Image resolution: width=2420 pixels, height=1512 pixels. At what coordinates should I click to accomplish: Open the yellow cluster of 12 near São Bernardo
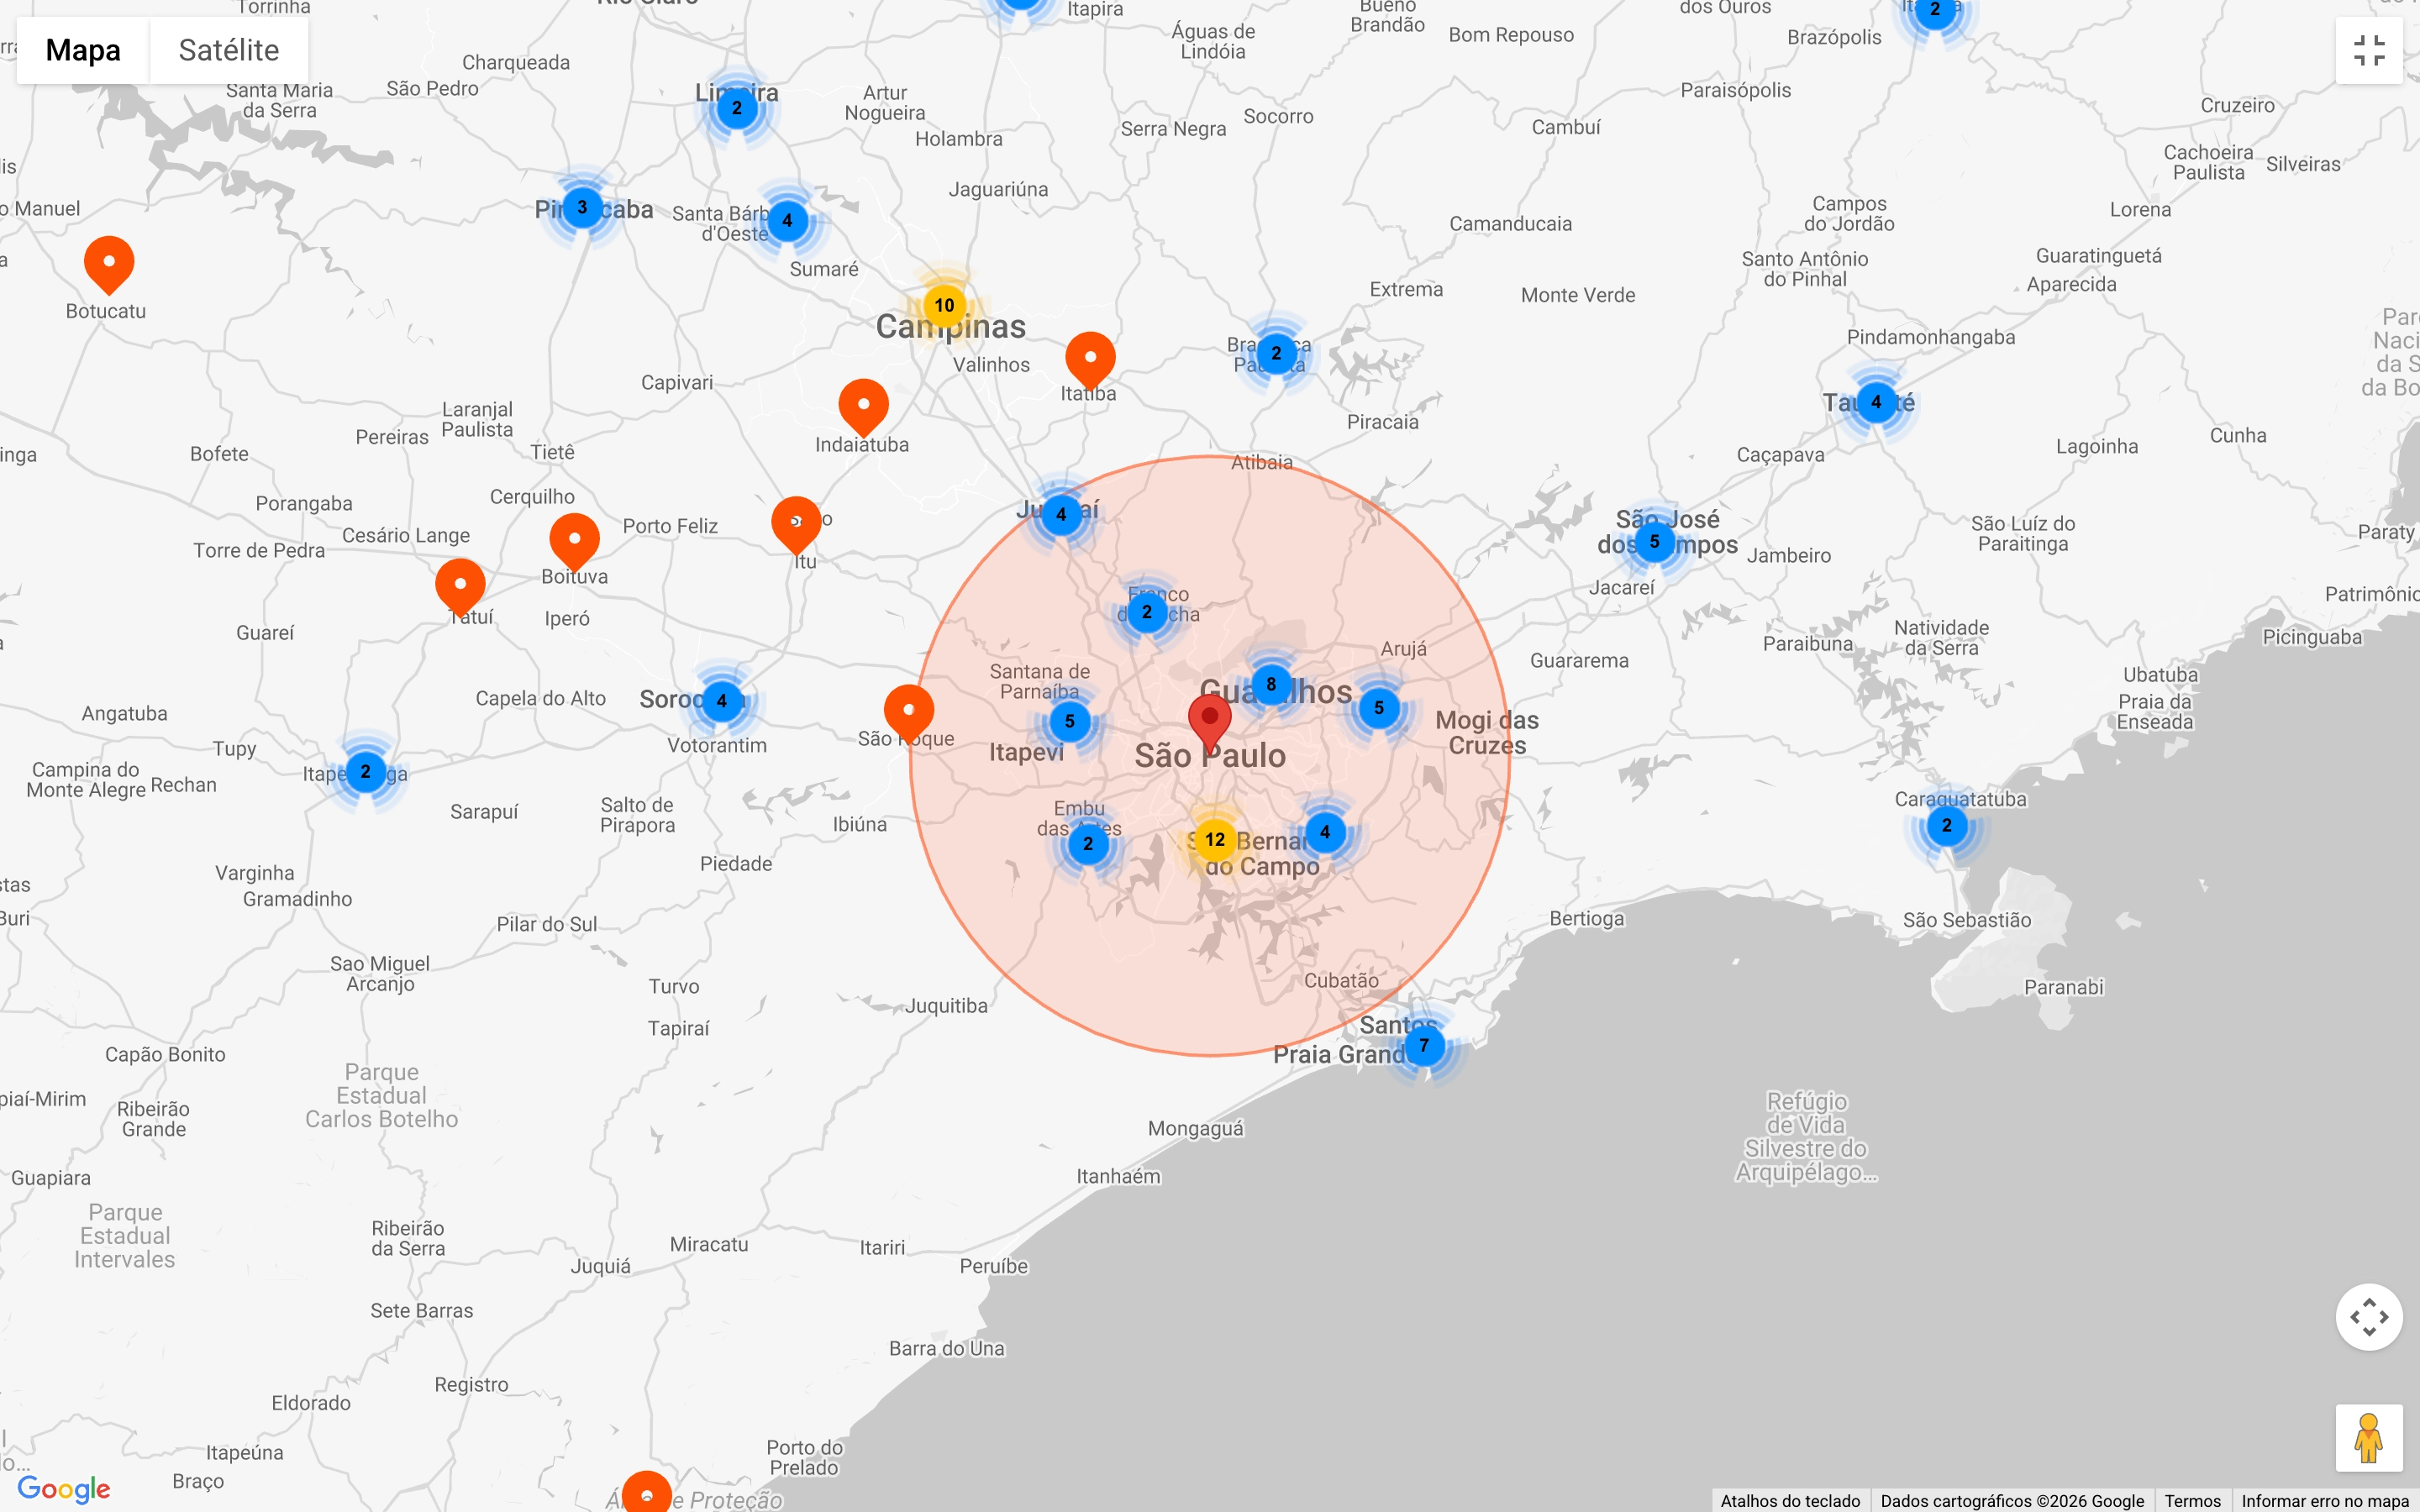click(x=1215, y=840)
